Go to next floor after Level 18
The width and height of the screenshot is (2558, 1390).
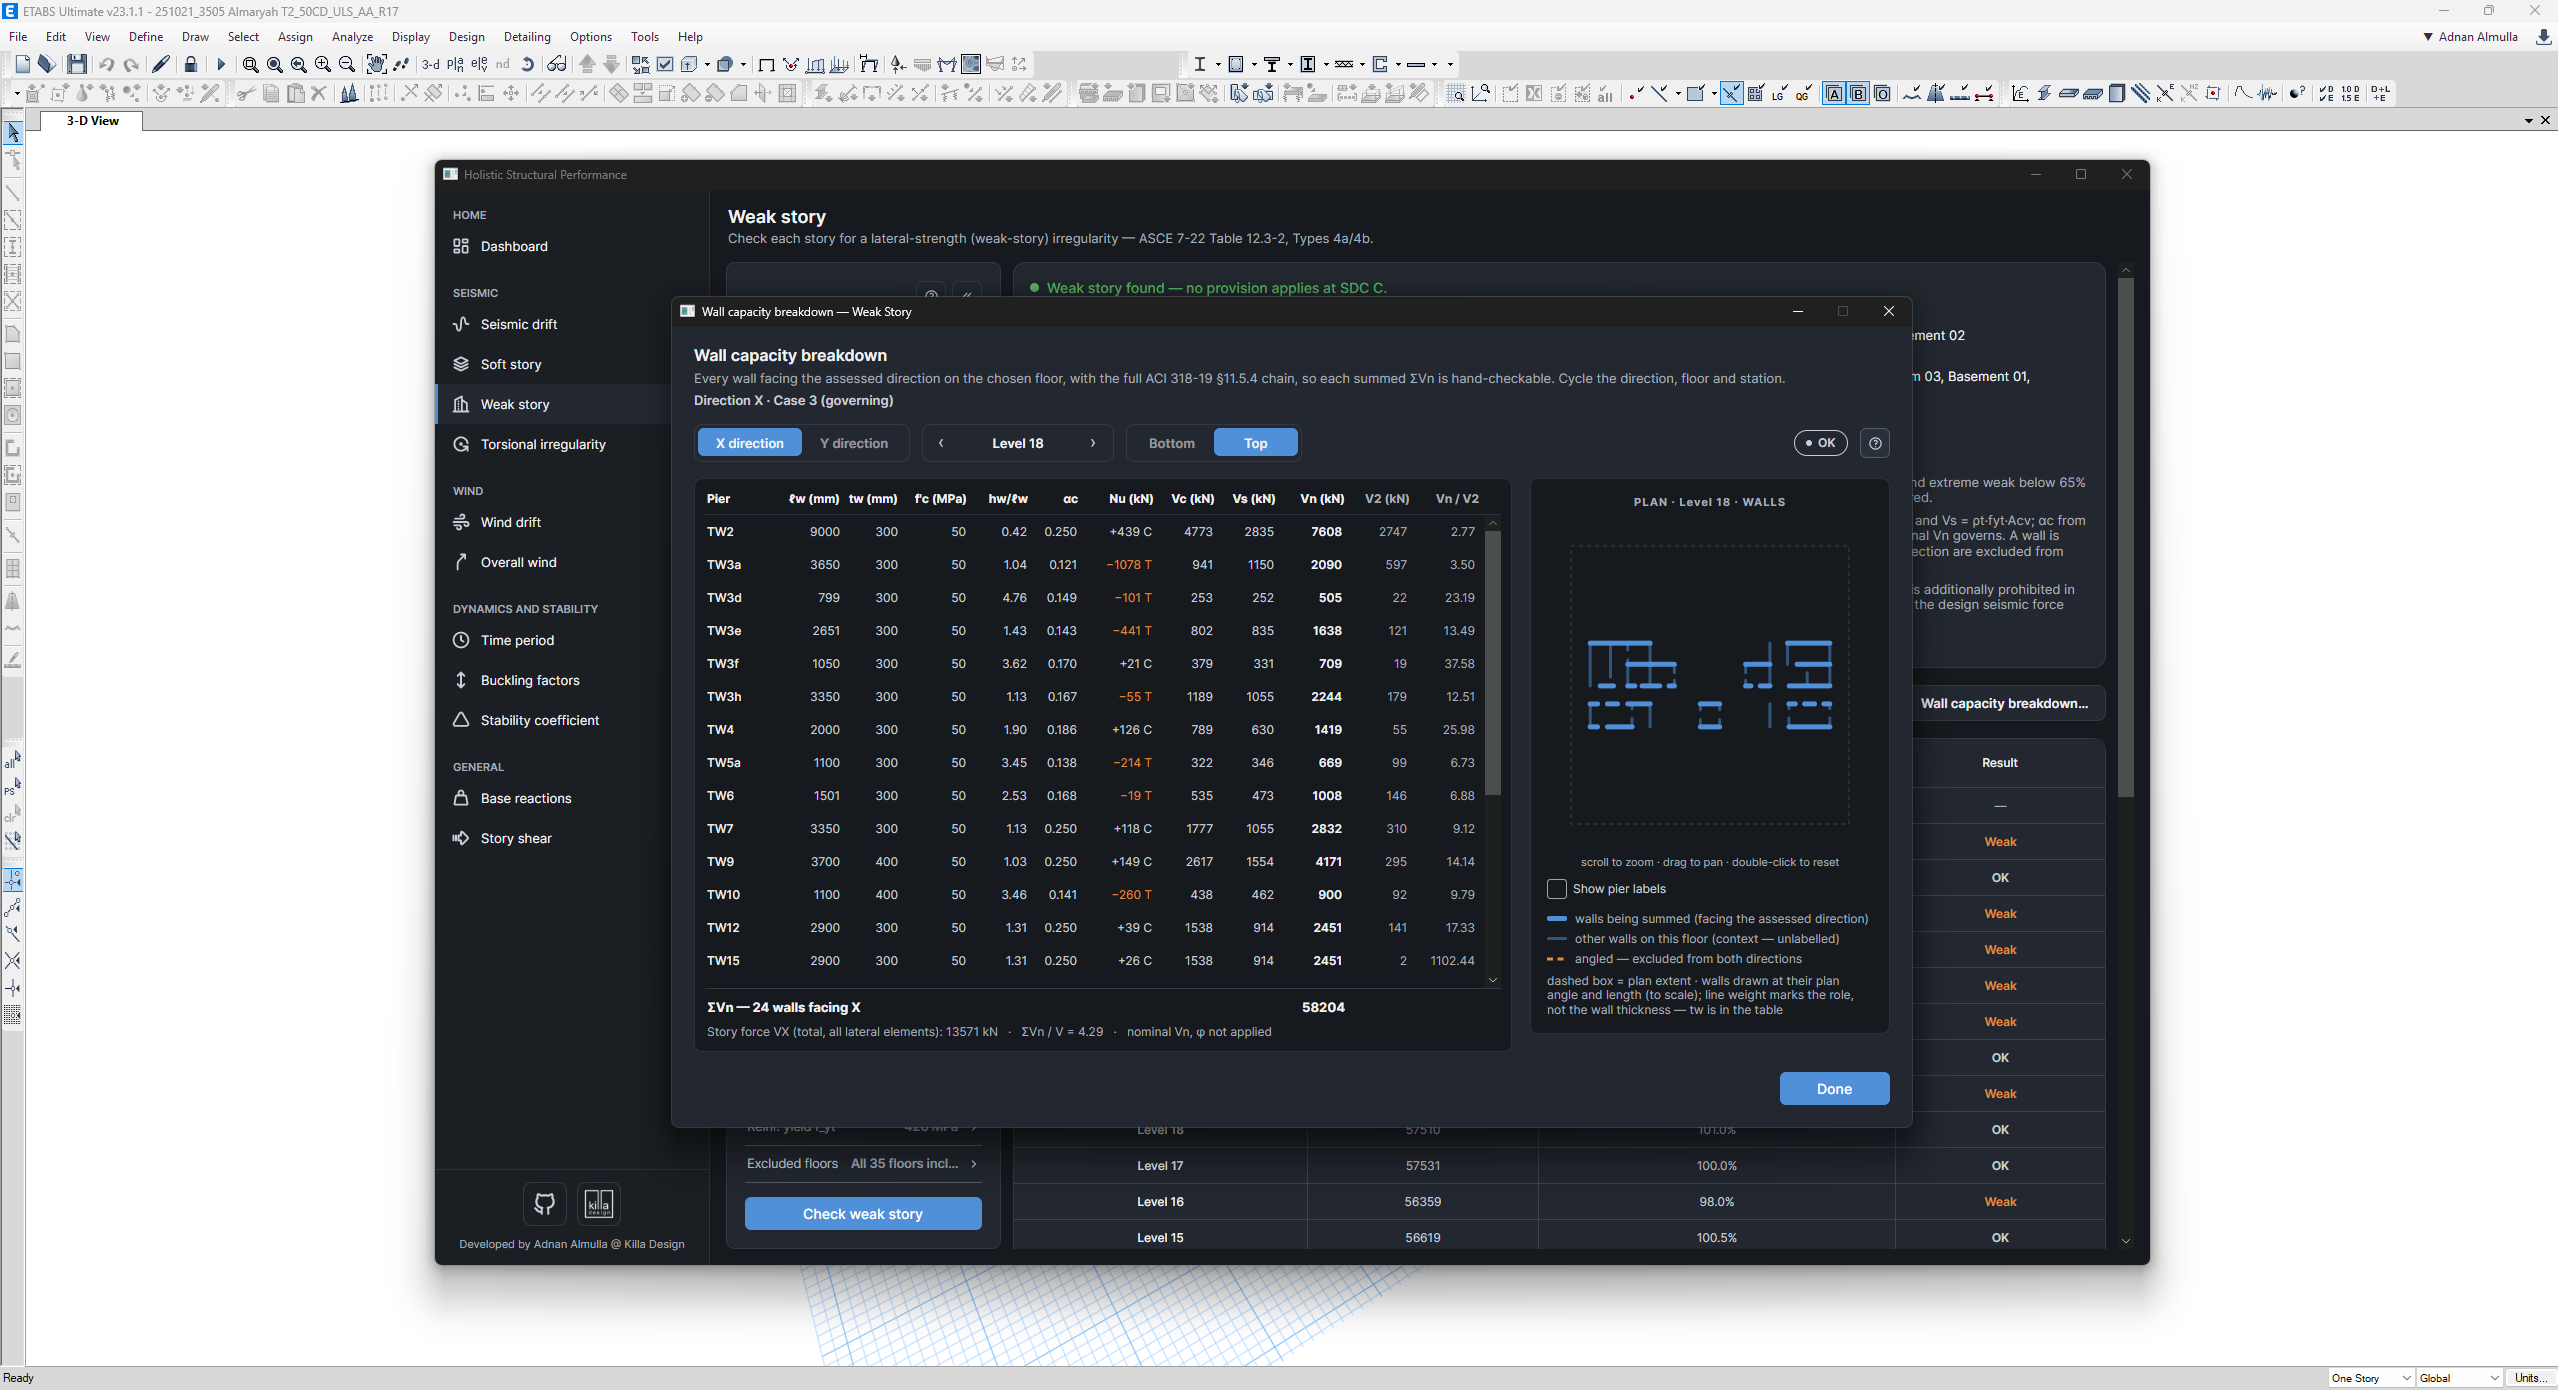click(x=1093, y=443)
